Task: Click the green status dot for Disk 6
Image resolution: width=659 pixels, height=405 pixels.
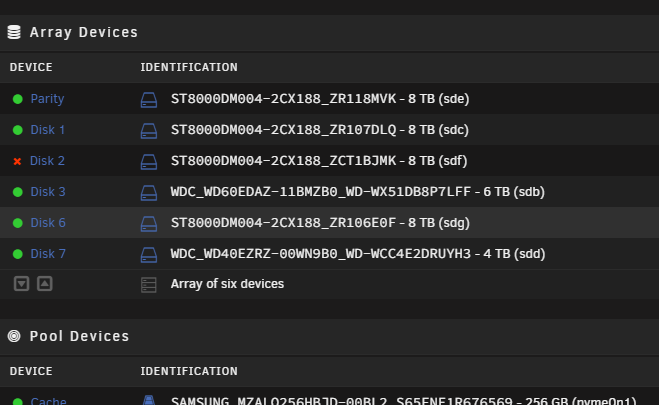Action: pyautogui.click(x=18, y=223)
